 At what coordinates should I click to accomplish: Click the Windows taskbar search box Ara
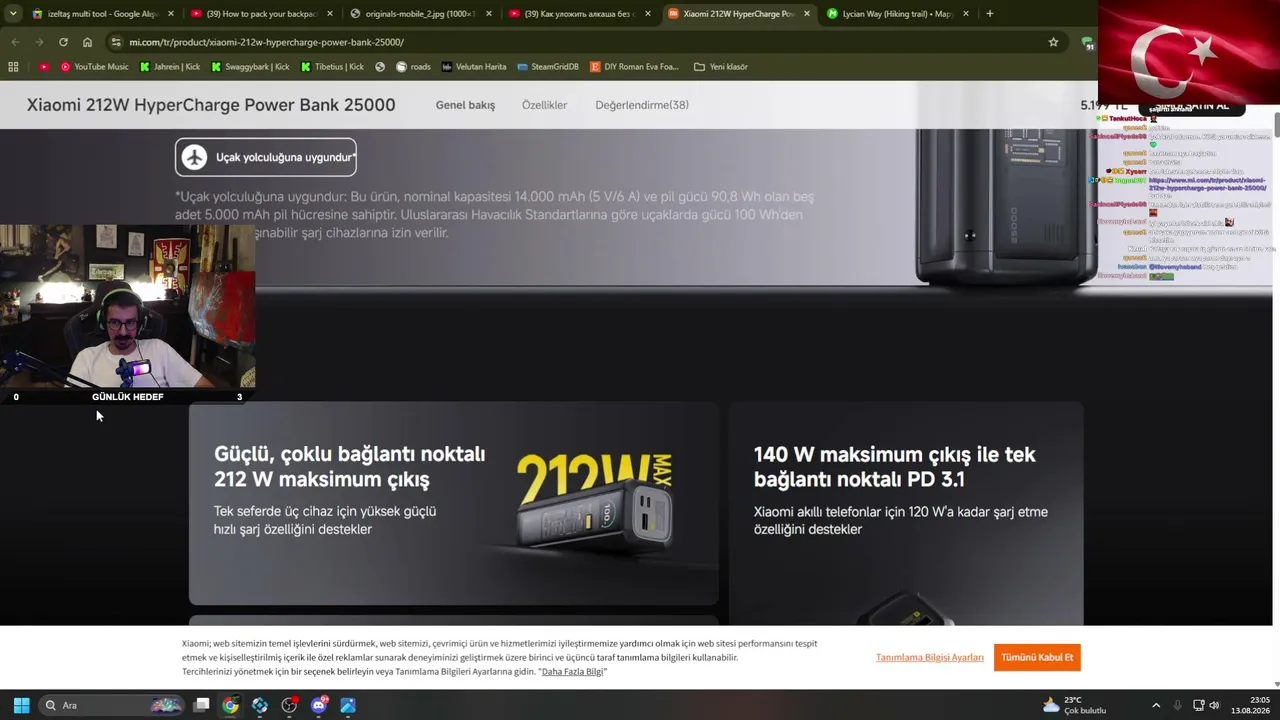pos(112,705)
